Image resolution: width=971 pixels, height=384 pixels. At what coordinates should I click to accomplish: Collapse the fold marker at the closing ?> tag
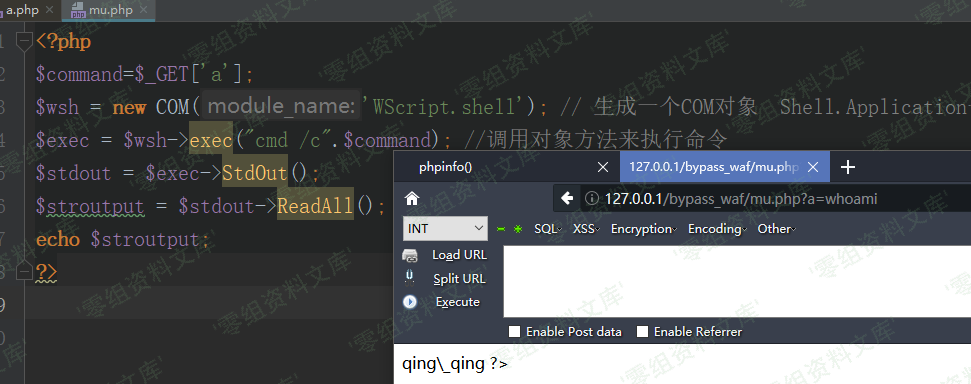(x=25, y=271)
